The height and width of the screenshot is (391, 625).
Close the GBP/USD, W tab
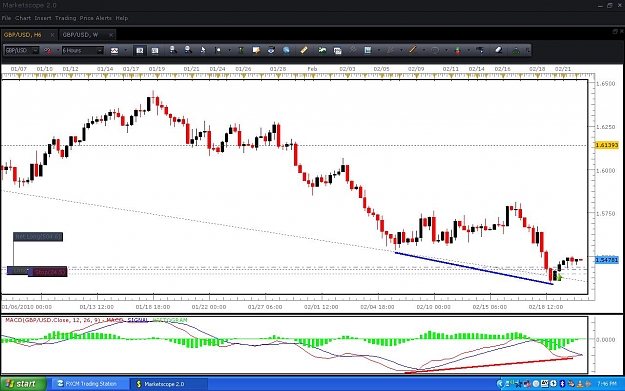coord(111,35)
